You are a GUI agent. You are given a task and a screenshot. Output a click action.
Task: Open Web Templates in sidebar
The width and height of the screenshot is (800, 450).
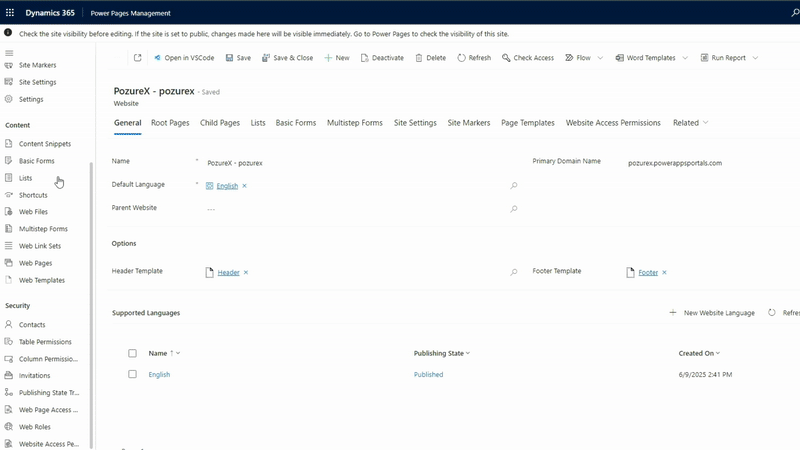tap(41, 280)
